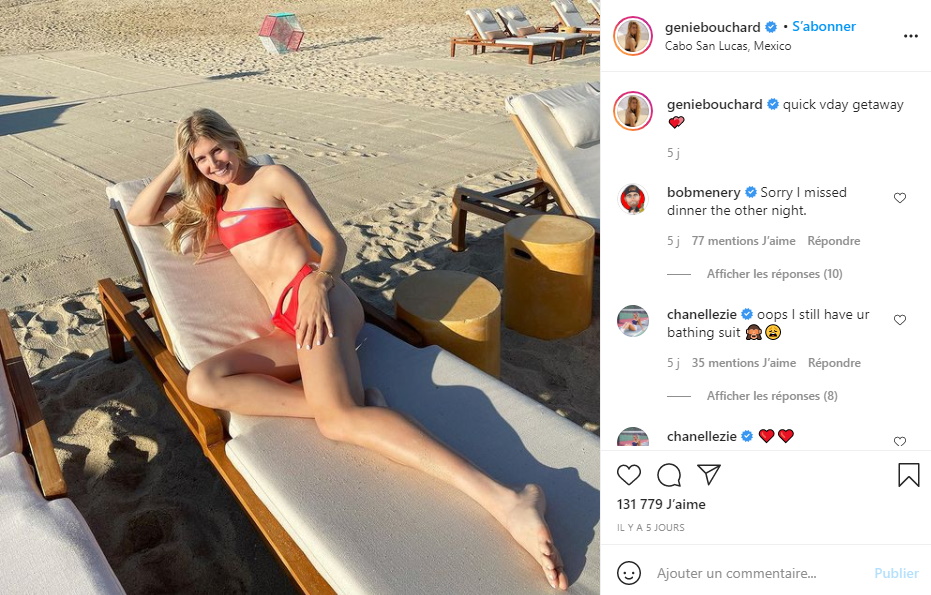Reply to bobmenery's comment with Répondre
The image size is (931, 595).
(x=834, y=240)
